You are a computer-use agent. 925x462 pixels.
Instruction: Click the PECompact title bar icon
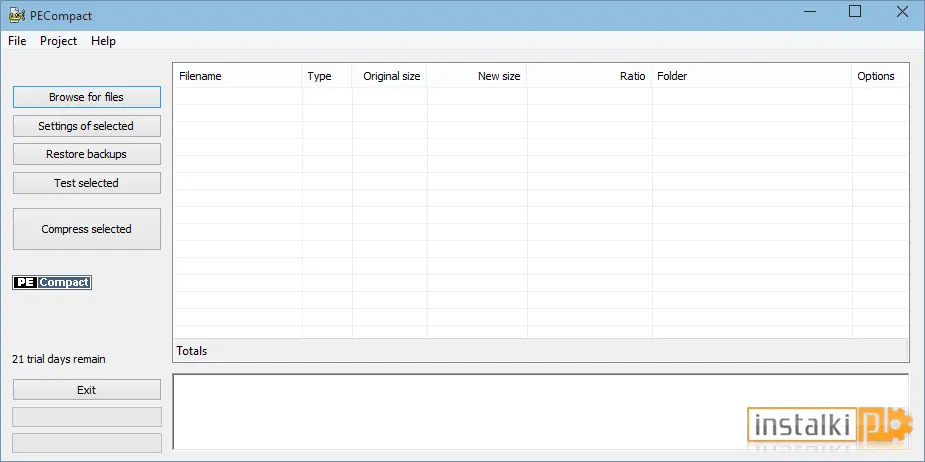[x=17, y=15]
